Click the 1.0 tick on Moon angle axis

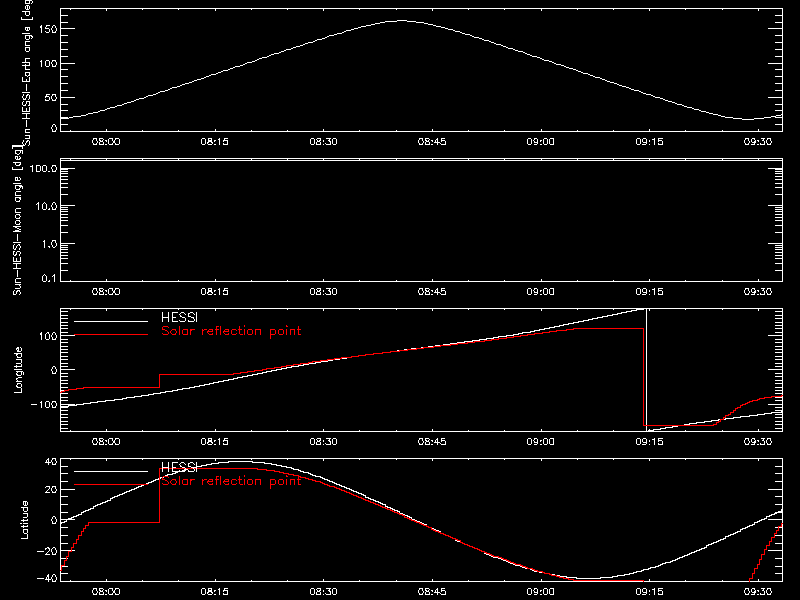49,244
